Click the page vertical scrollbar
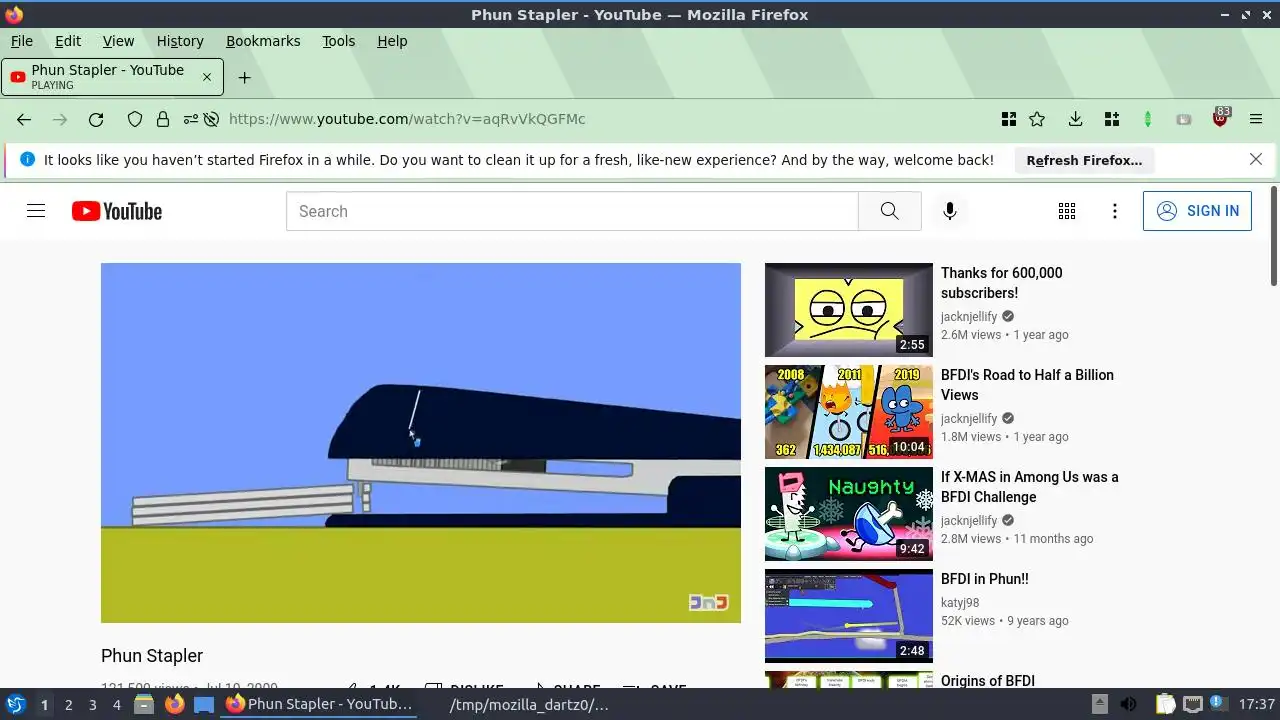 click(x=1273, y=235)
